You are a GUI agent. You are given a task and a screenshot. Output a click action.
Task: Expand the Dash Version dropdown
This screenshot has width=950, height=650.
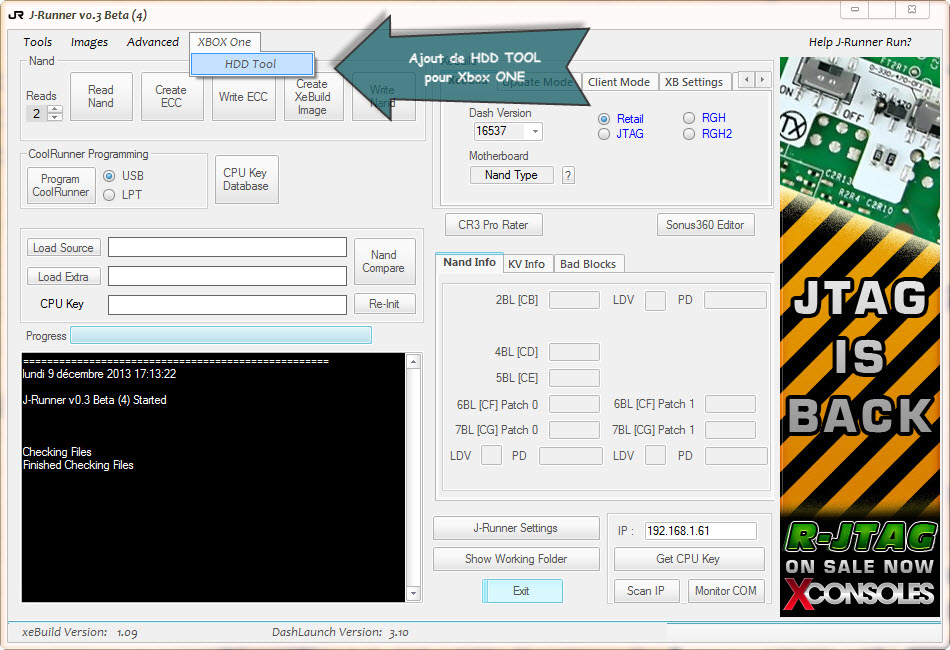(x=535, y=131)
